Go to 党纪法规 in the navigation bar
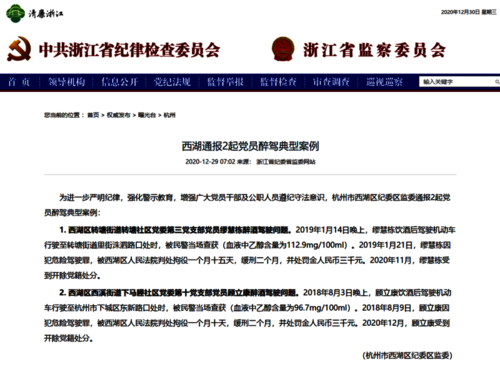500x369 pixels. tap(172, 82)
